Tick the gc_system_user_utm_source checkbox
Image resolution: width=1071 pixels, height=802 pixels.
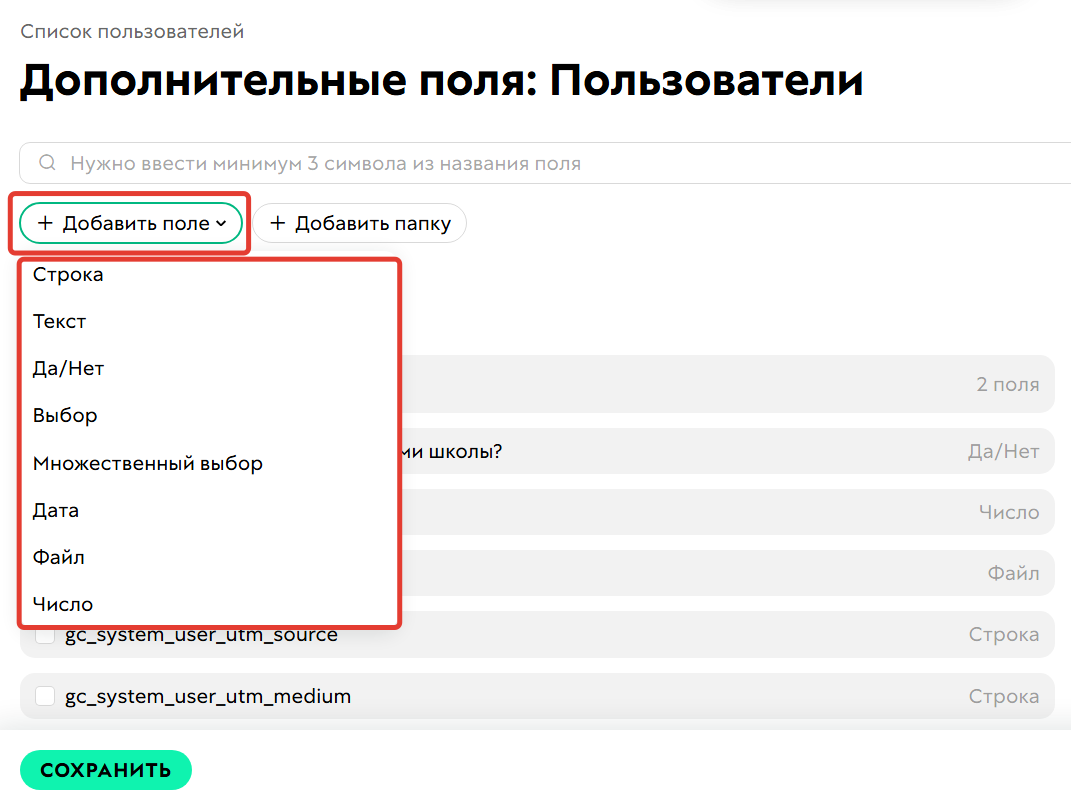[x=45, y=635]
